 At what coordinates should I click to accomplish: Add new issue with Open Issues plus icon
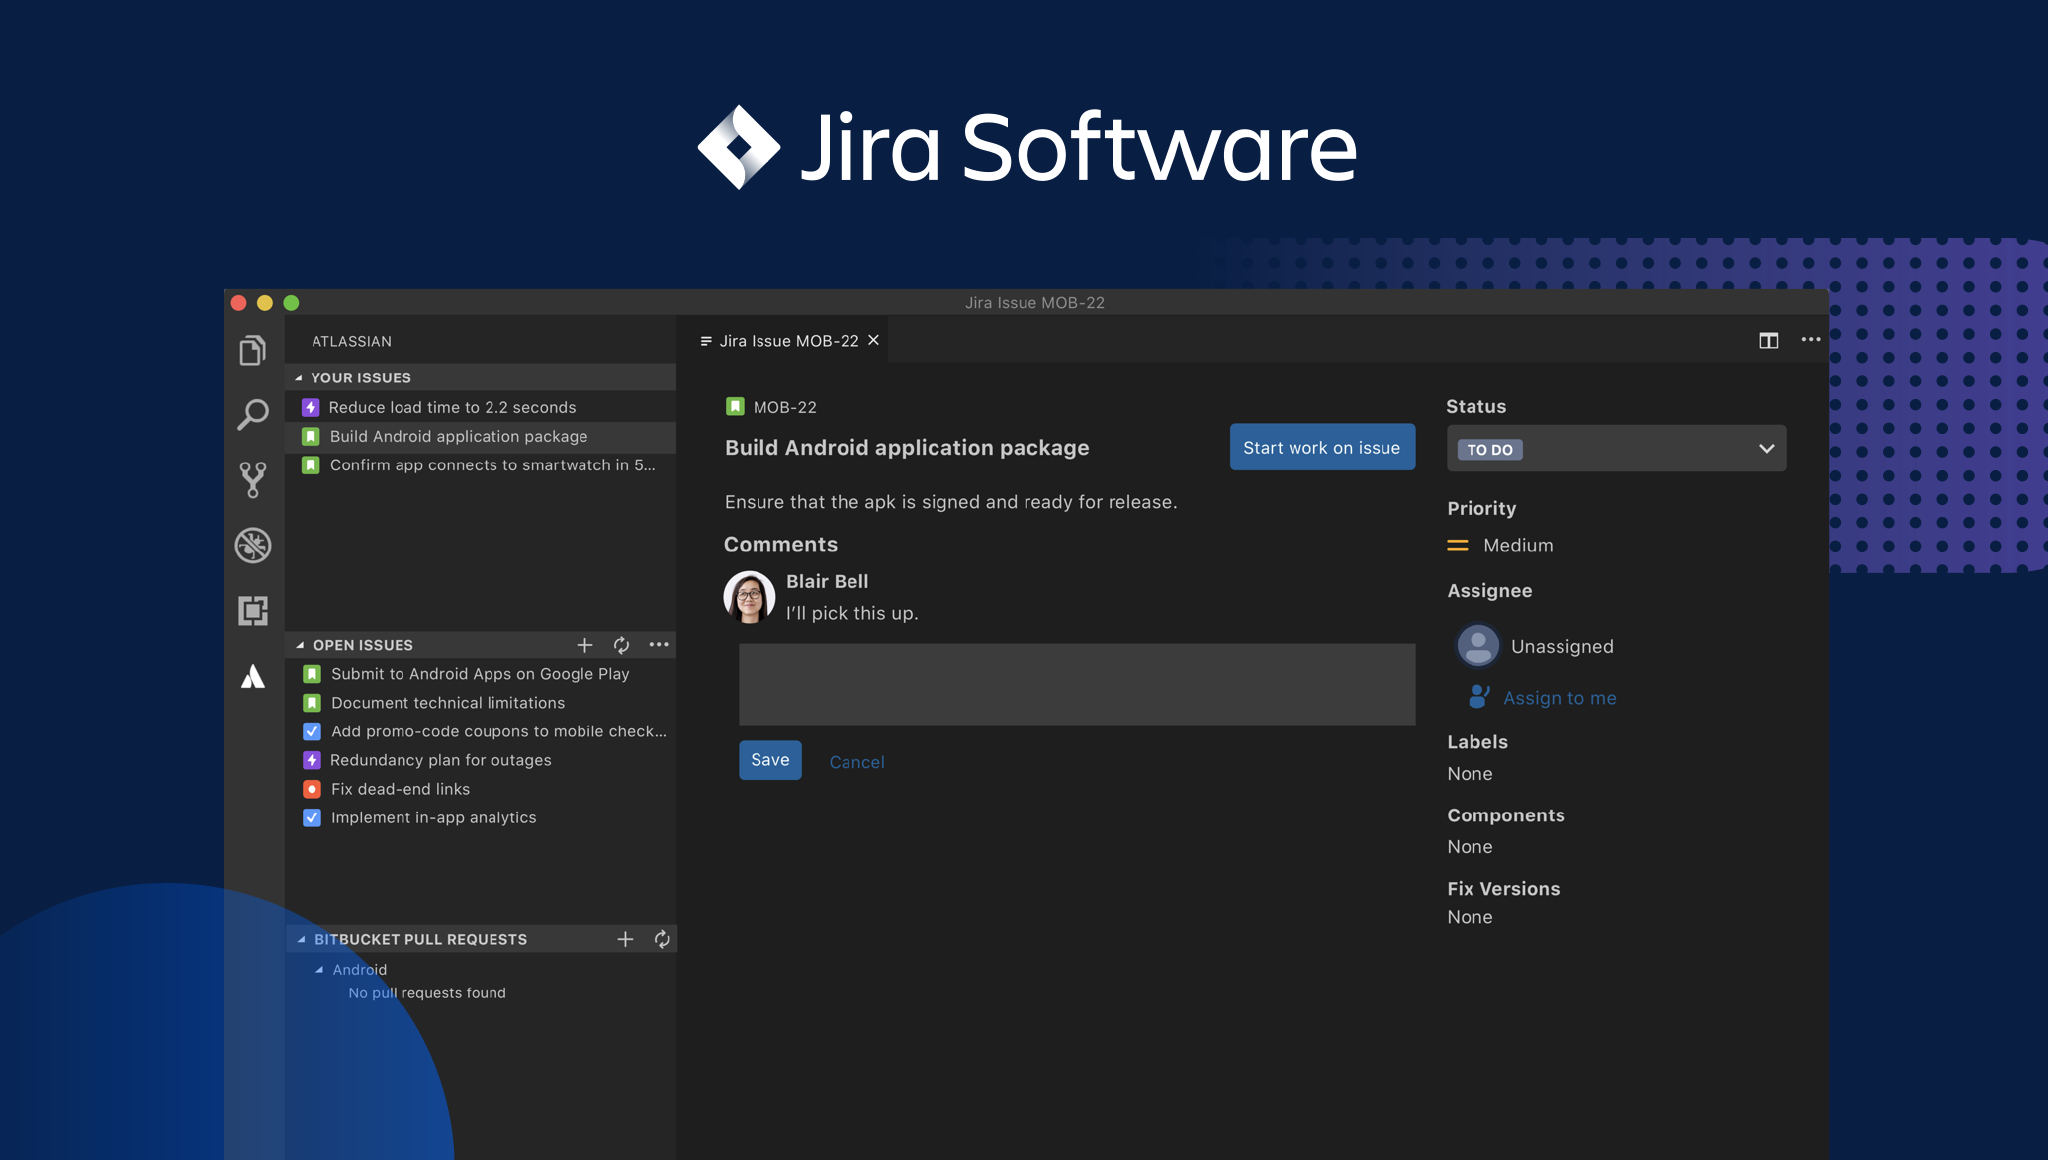[585, 645]
